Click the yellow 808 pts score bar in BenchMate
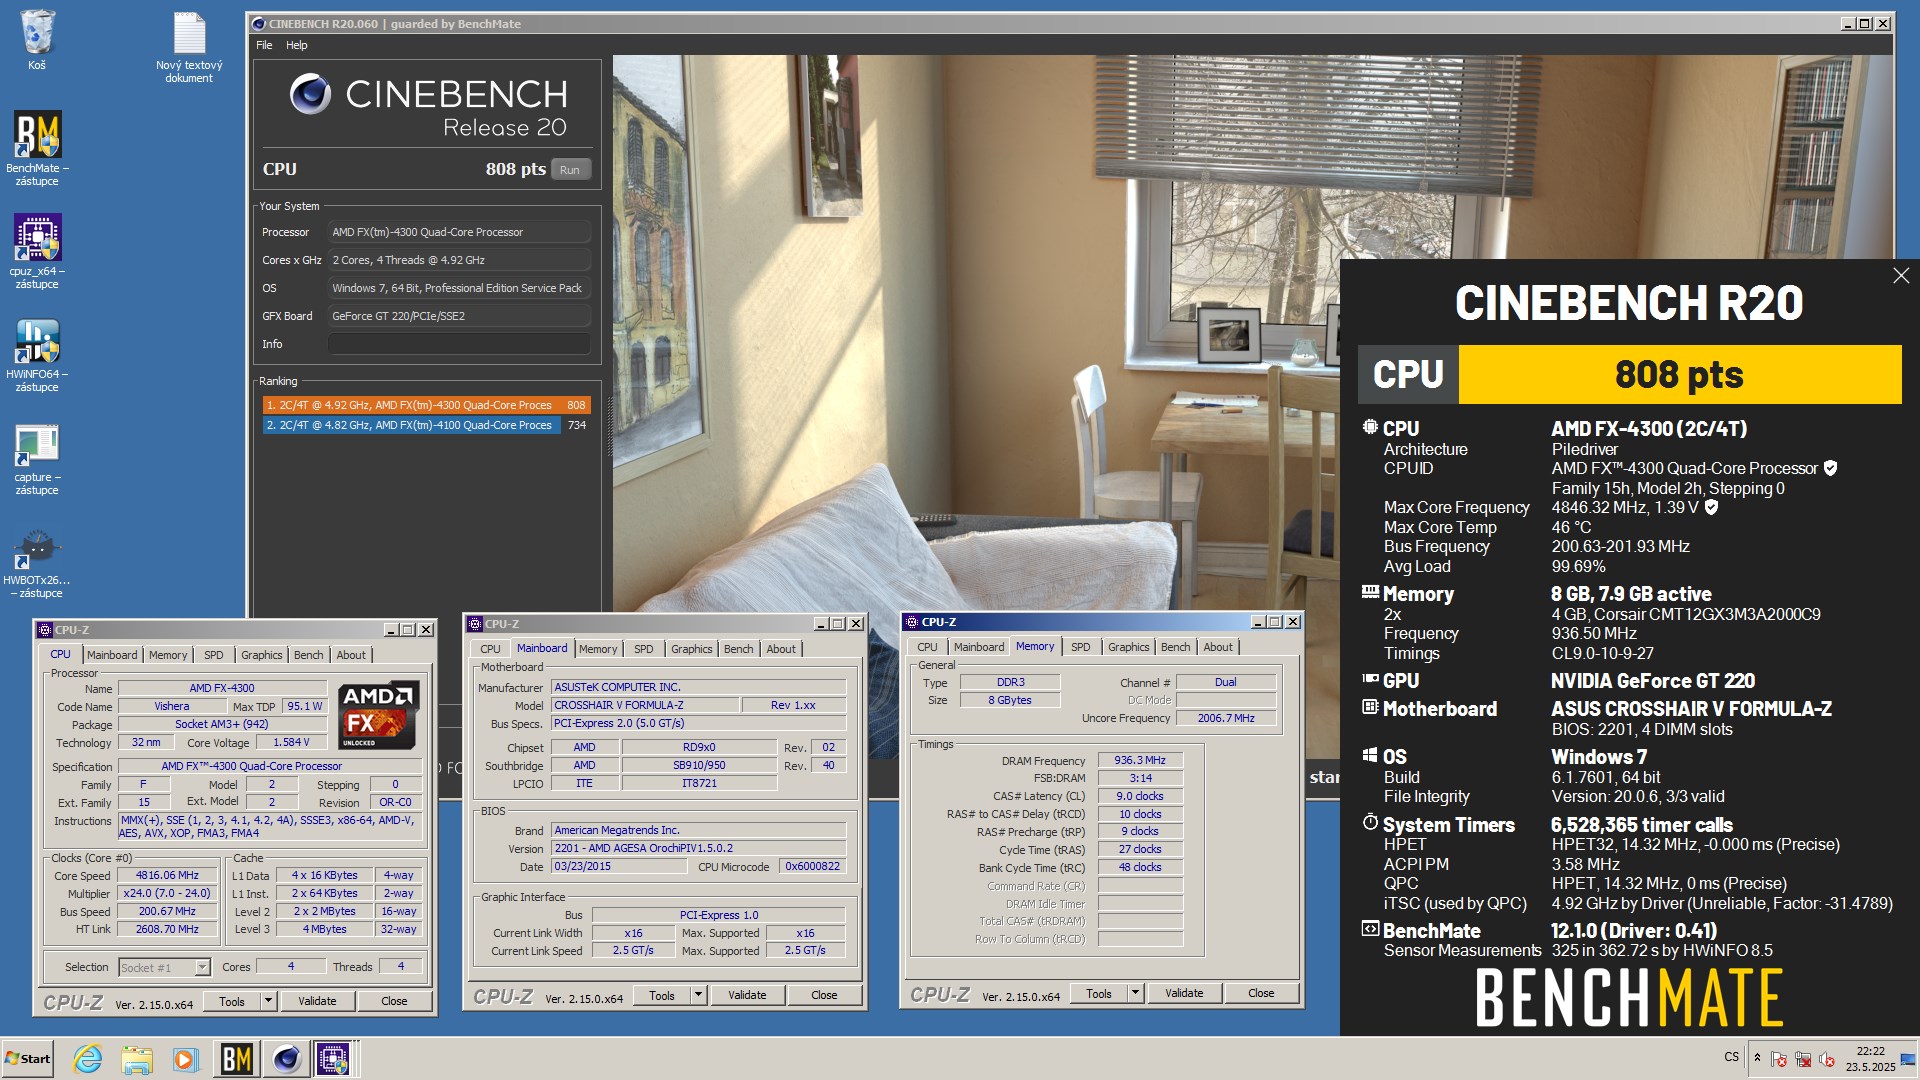1920x1080 pixels. coord(1679,375)
